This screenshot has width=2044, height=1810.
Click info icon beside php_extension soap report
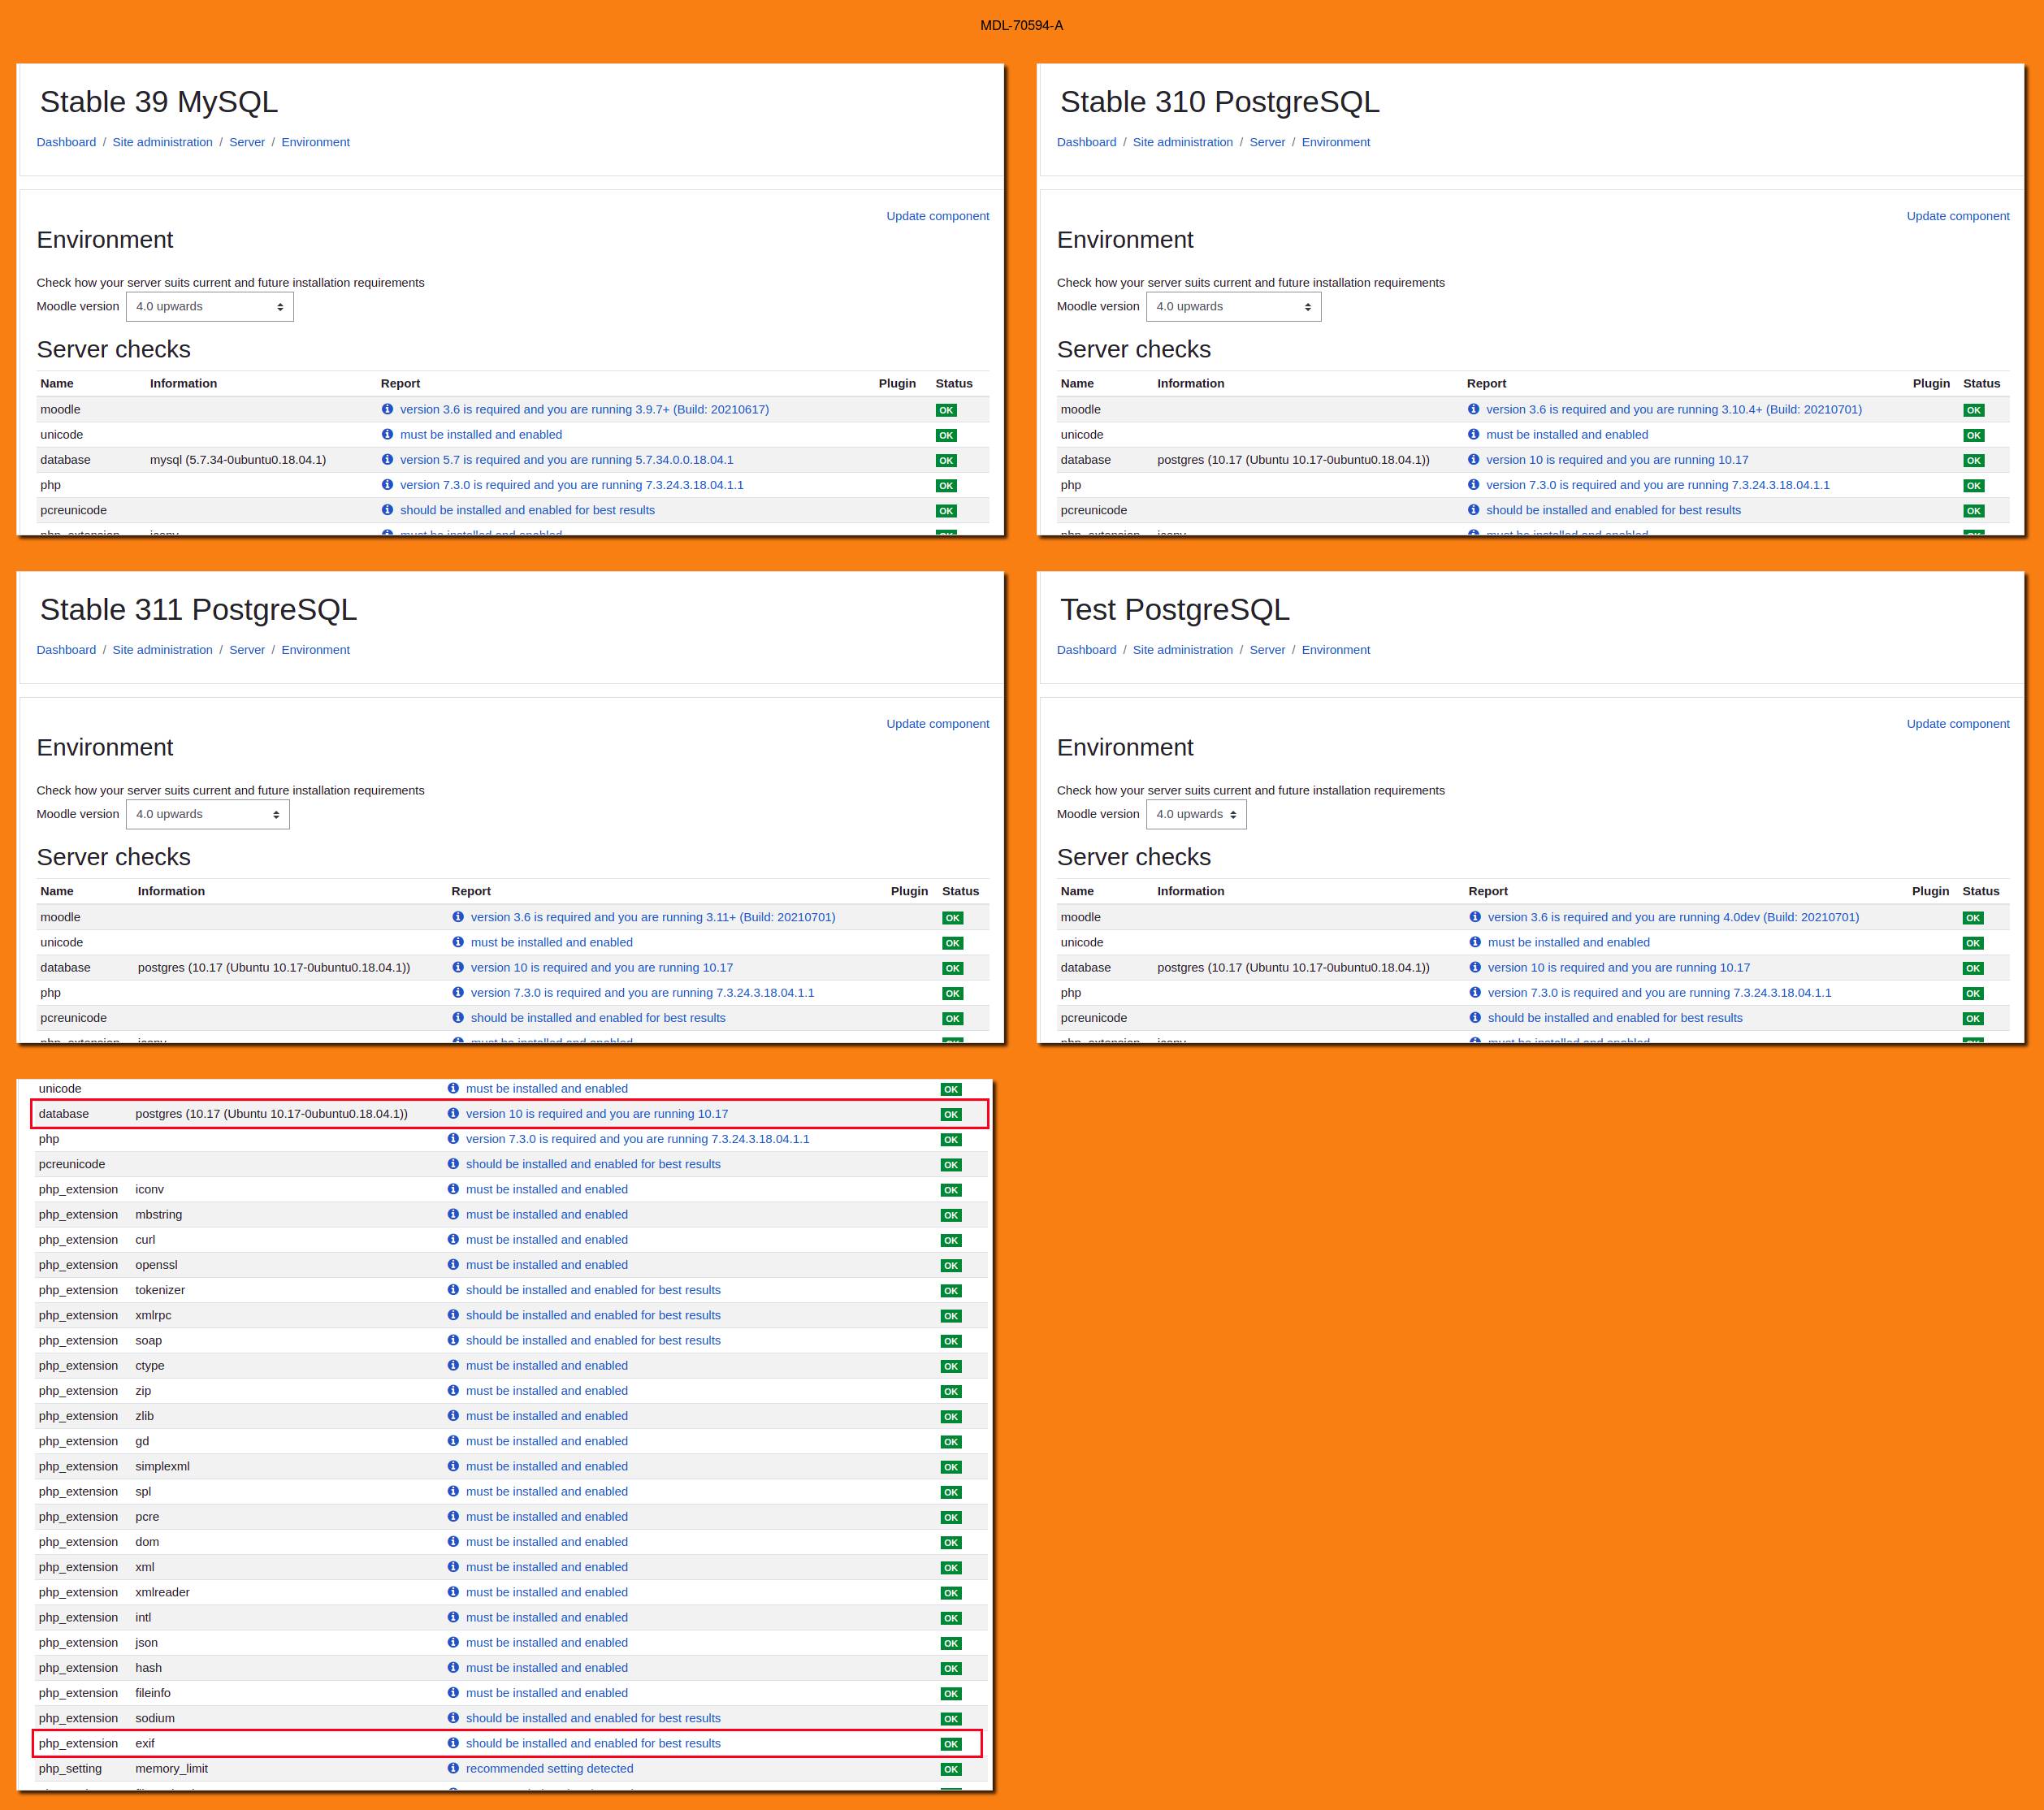click(453, 1340)
